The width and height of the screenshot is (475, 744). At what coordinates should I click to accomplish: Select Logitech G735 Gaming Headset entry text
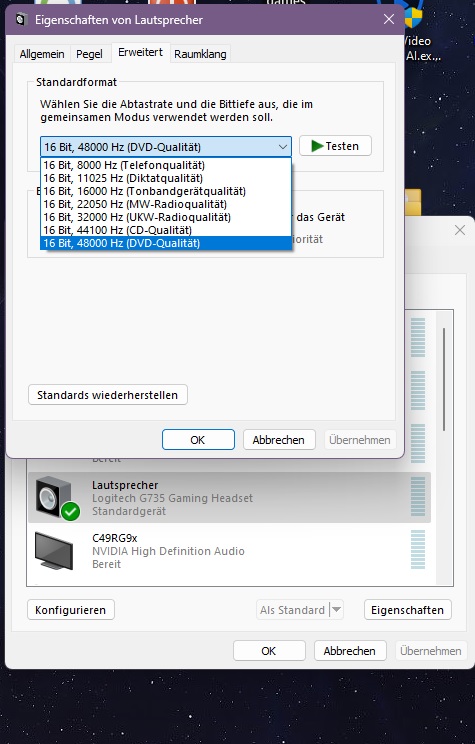tap(172, 498)
